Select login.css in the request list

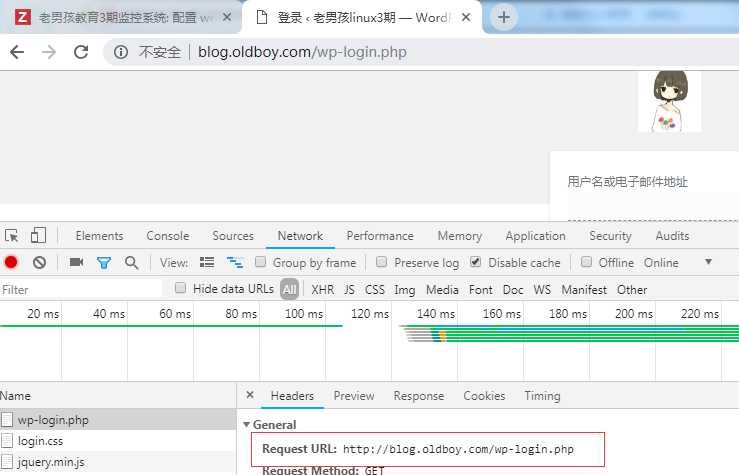tap(42, 441)
